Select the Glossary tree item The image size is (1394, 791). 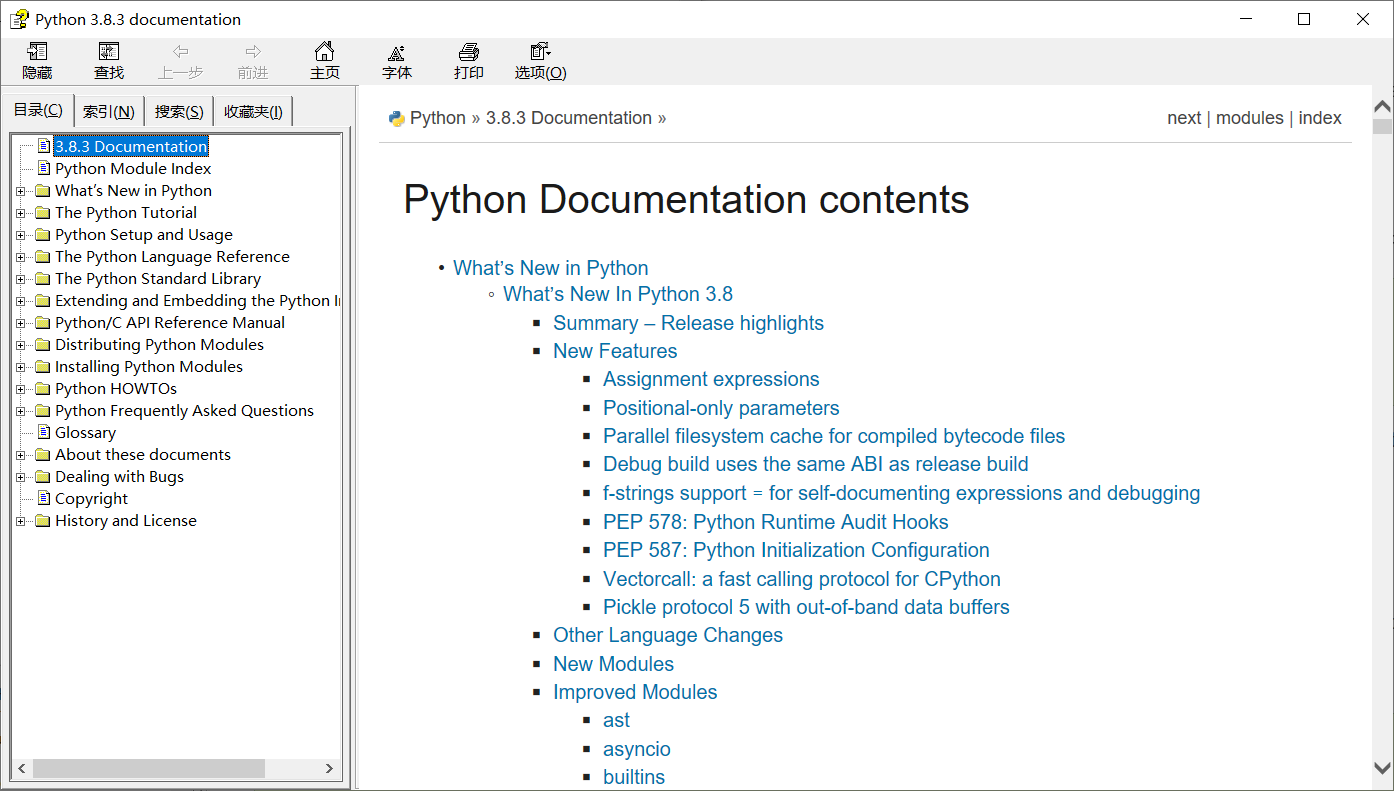click(85, 432)
